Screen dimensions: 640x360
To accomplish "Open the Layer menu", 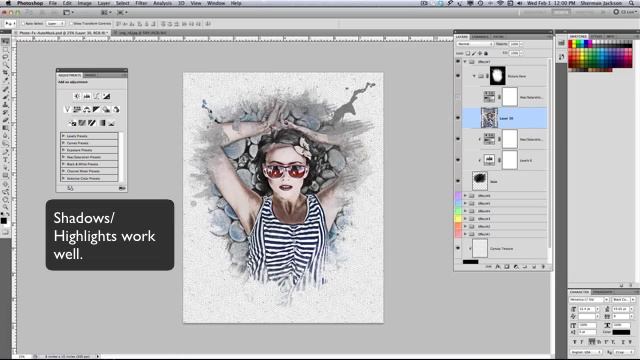I will [104, 3].
